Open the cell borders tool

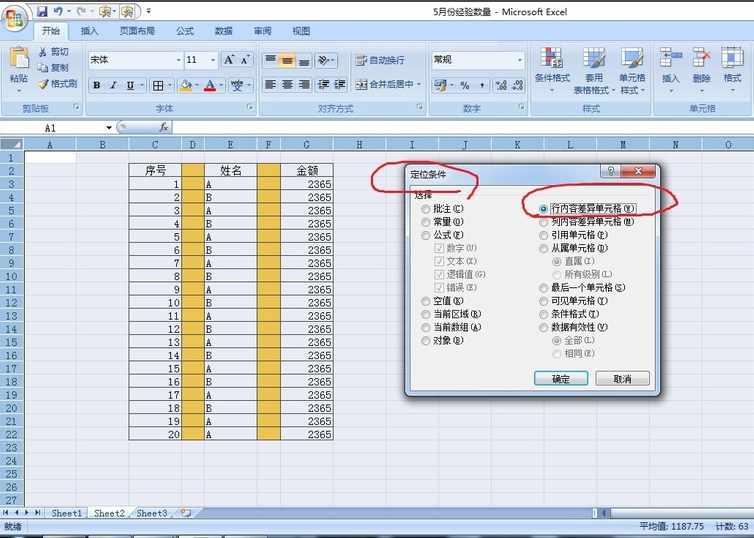click(158, 86)
